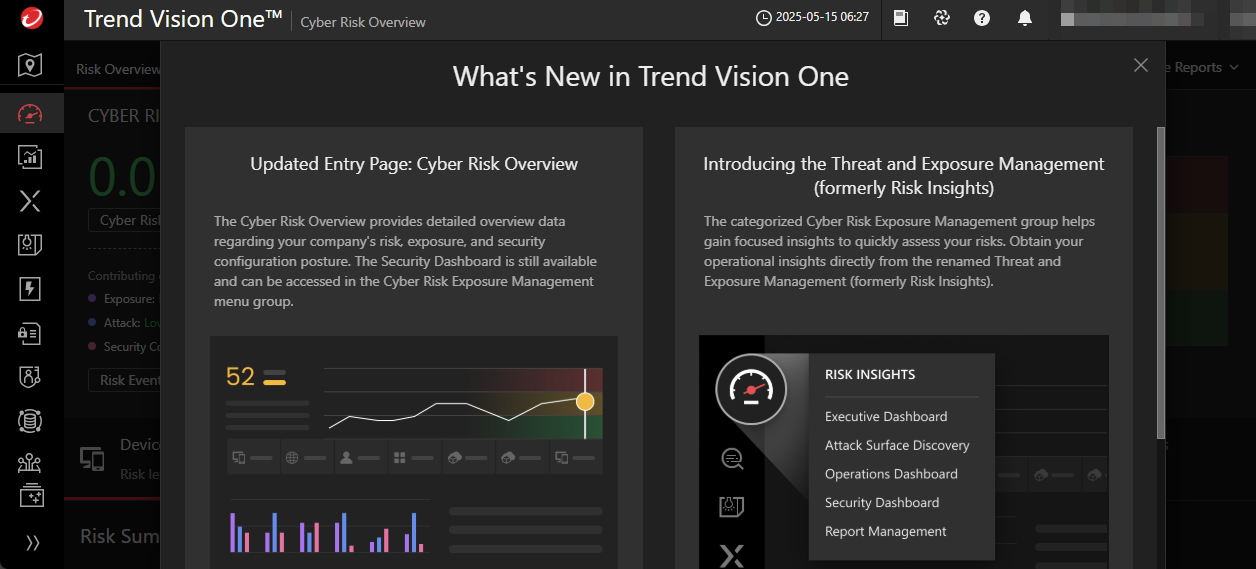Open the map pin sidebar icon
This screenshot has height=569, width=1256.
30,66
